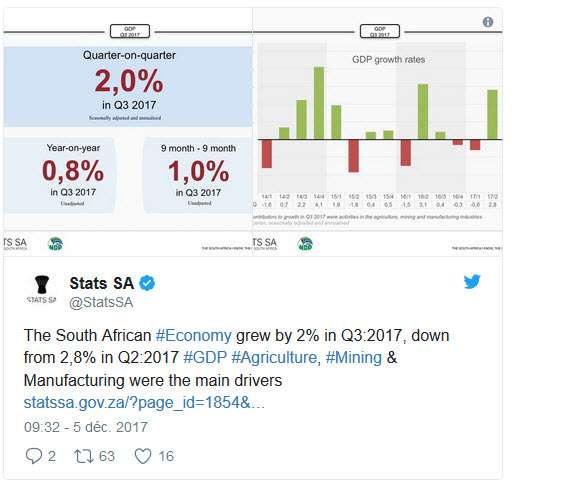Click the blue verified badge
561x481 pixels.
[147, 283]
